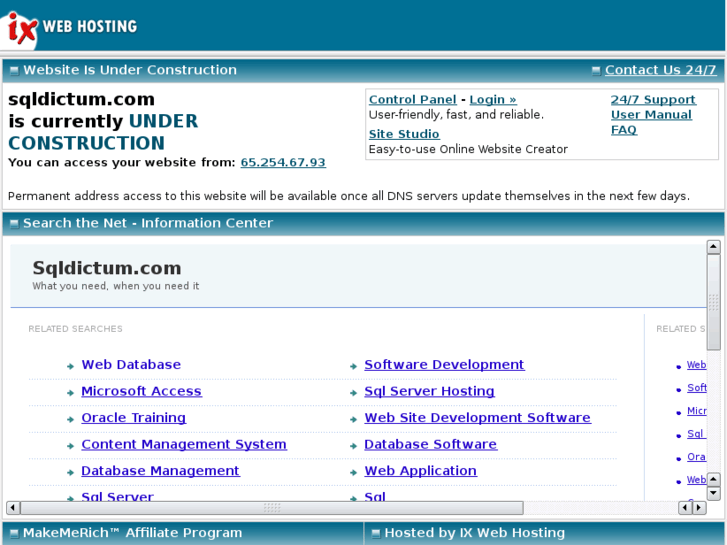Open the Web Site Development Software link

(x=478, y=418)
